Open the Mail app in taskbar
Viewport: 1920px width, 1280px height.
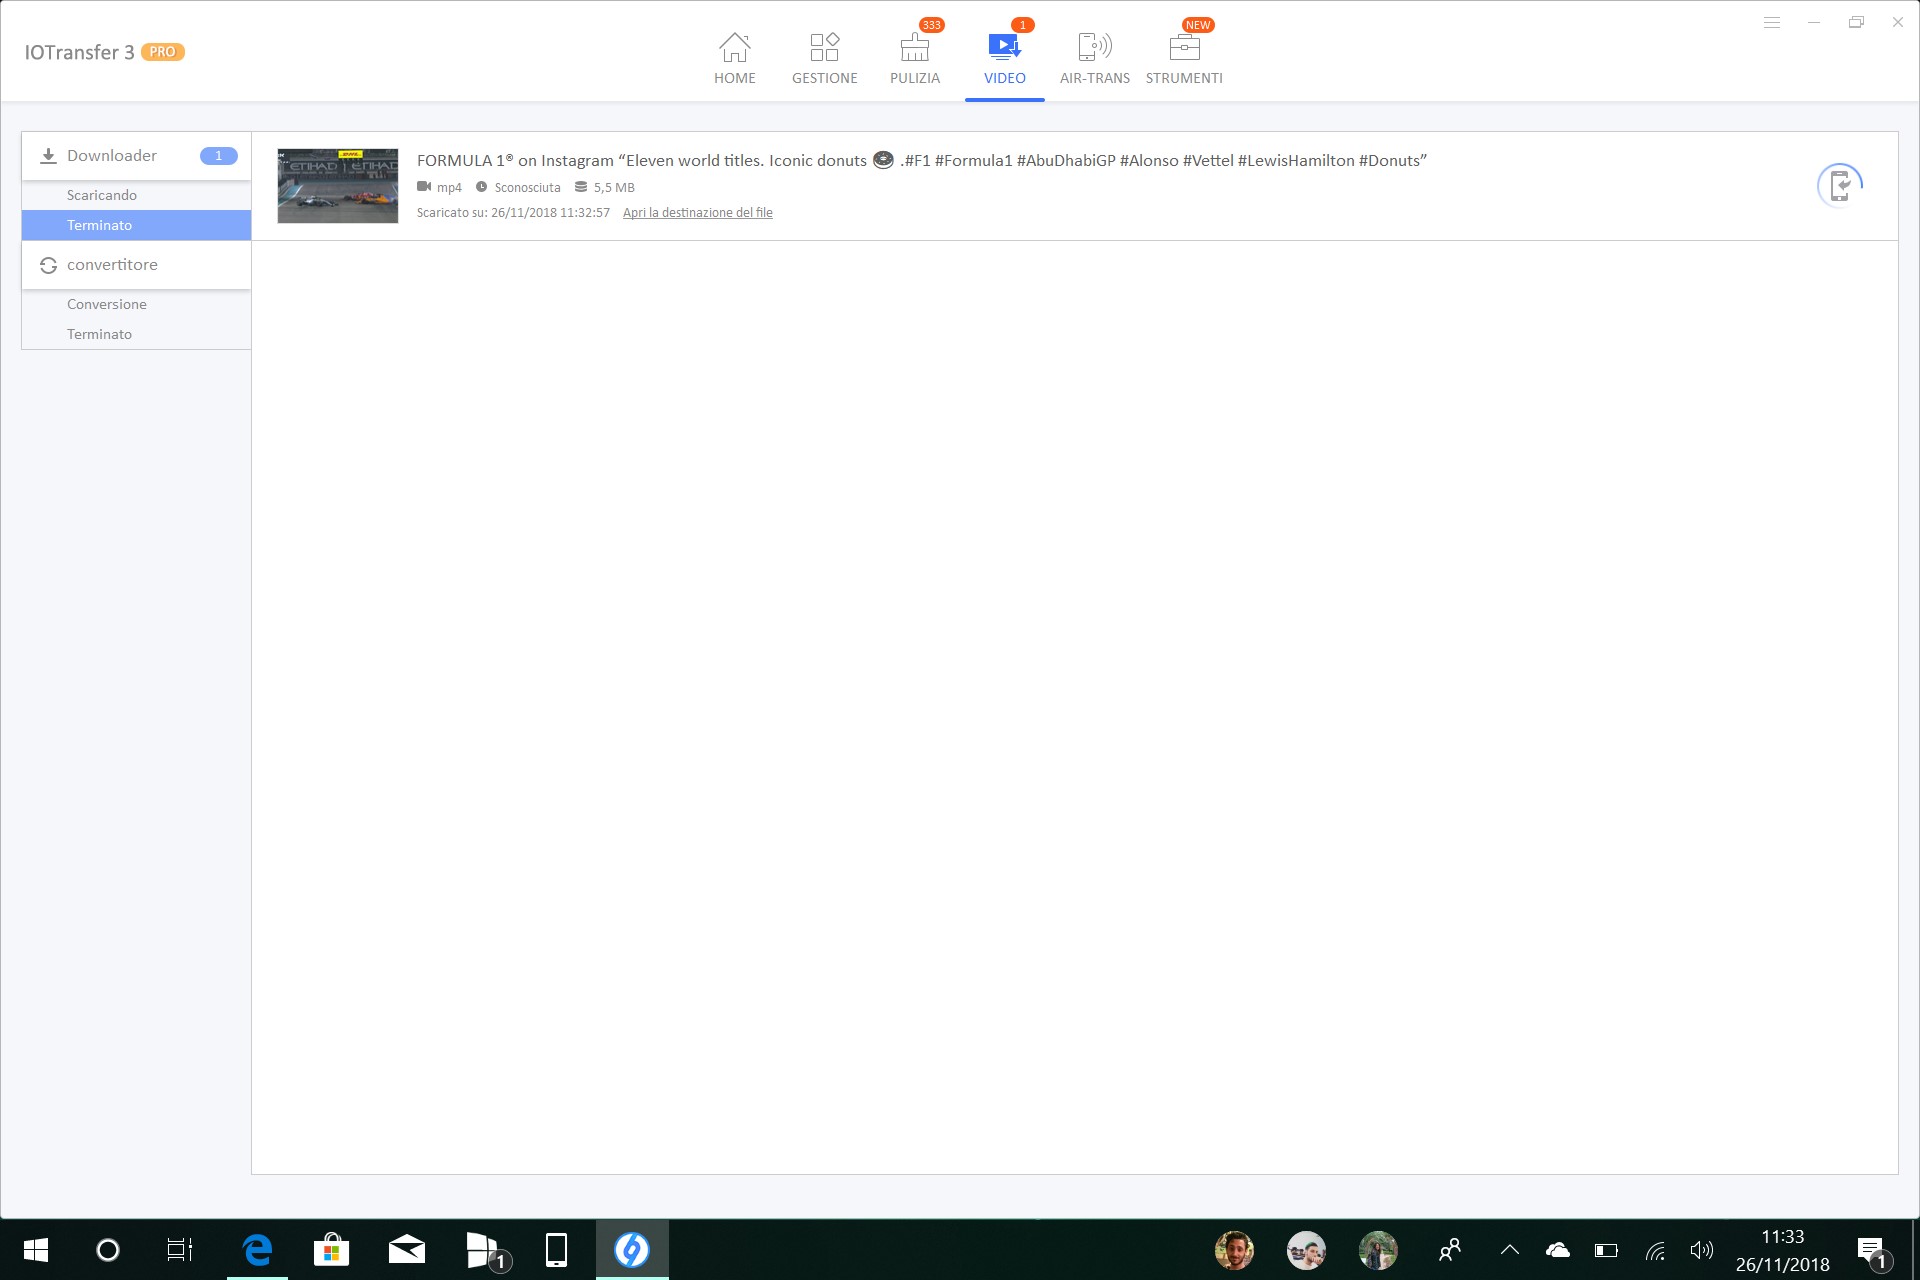tap(407, 1250)
